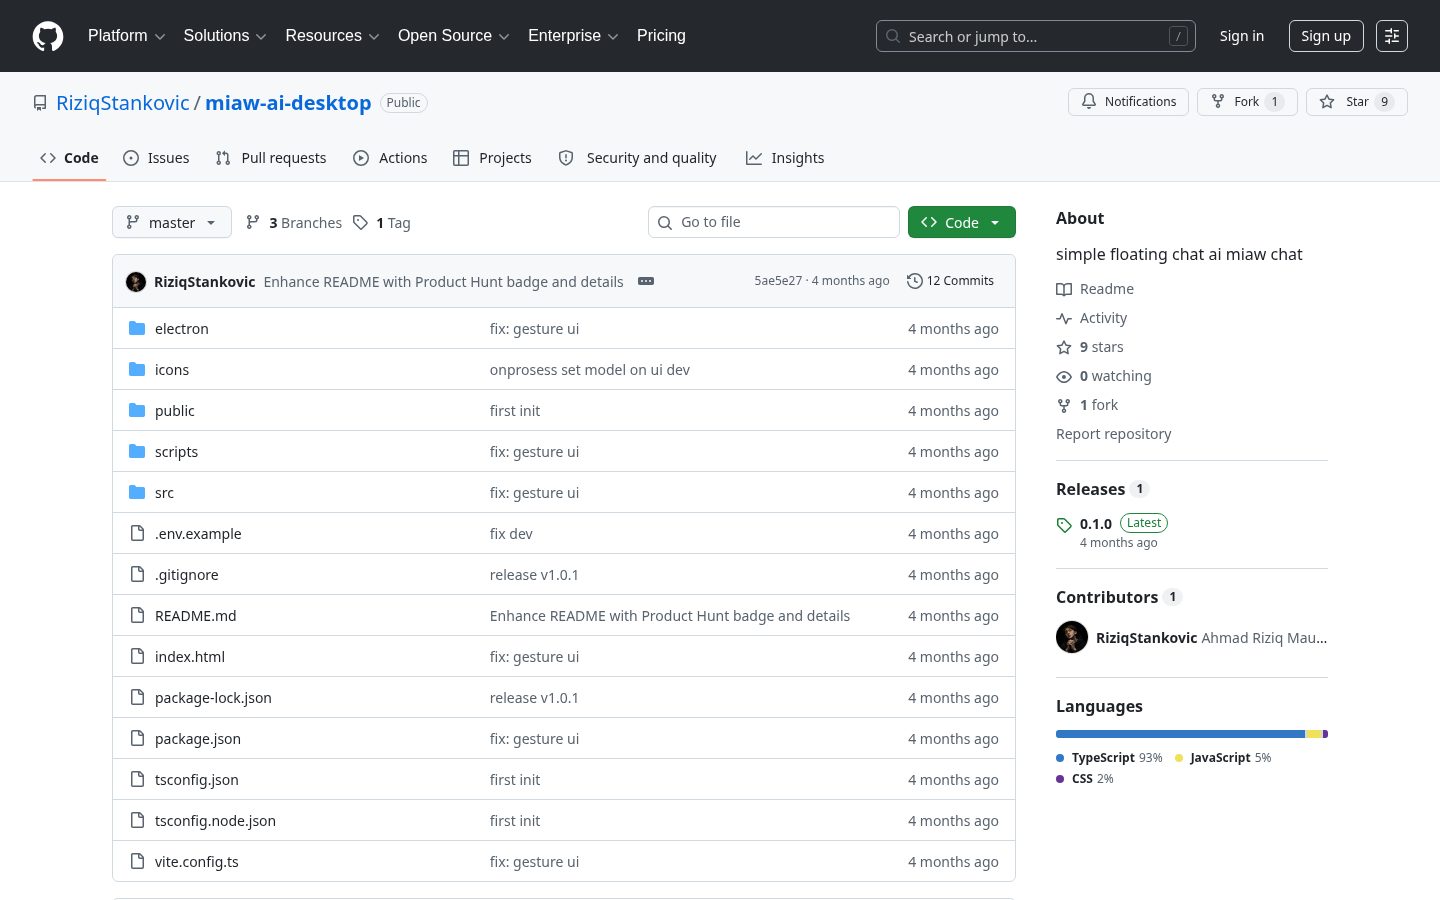Click the repository book icon beside RiziqStankovic
The width and height of the screenshot is (1440, 900).
[x=40, y=103]
